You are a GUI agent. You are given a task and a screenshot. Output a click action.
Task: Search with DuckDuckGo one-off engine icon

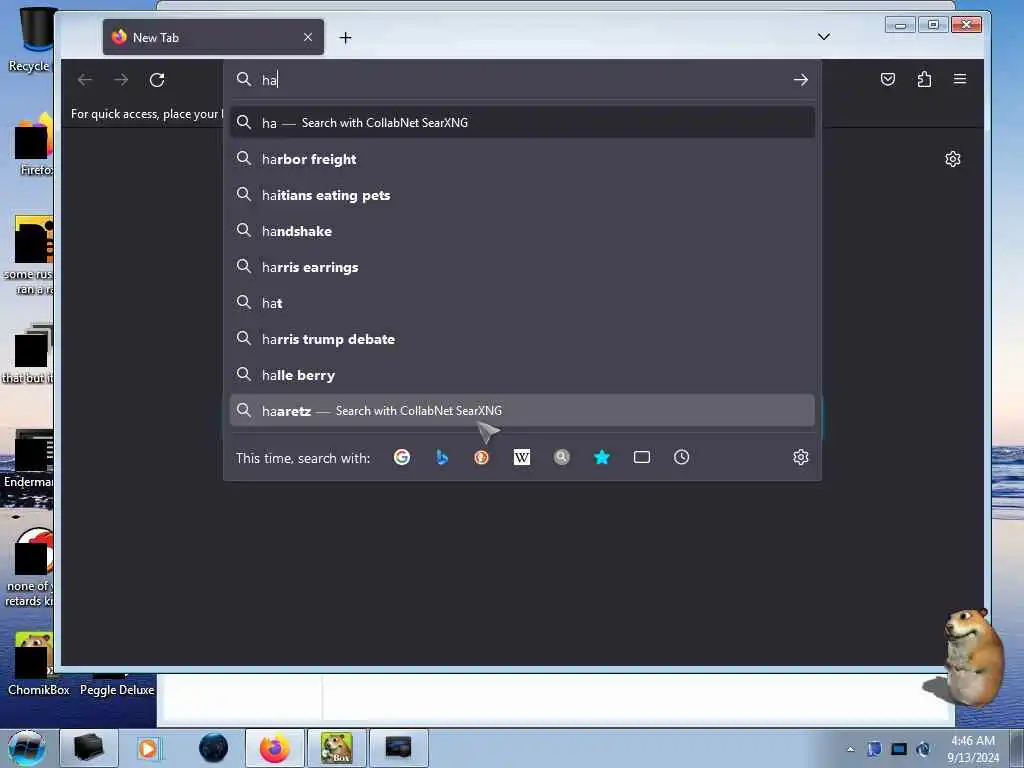coord(481,457)
